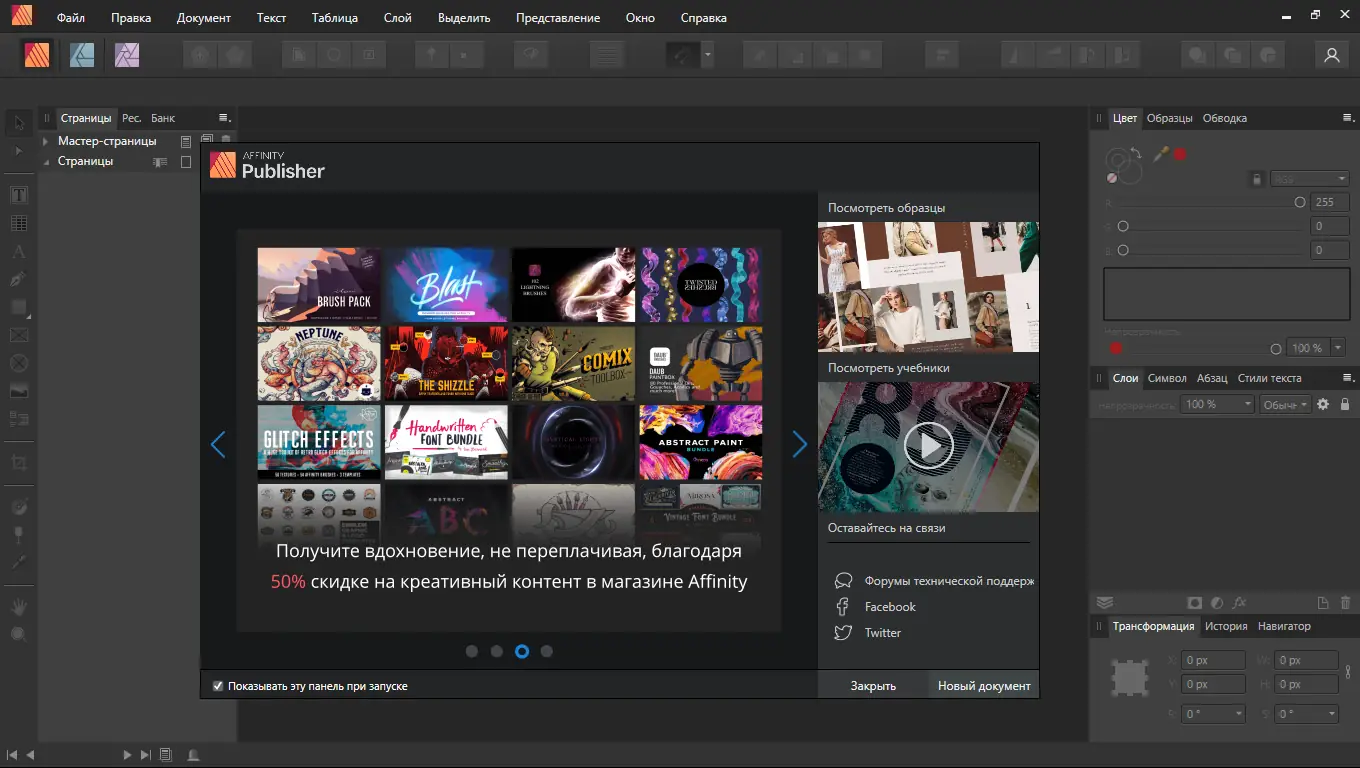Open the samples collage thumbnail
This screenshot has height=768, width=1360.
pos(928,287)
